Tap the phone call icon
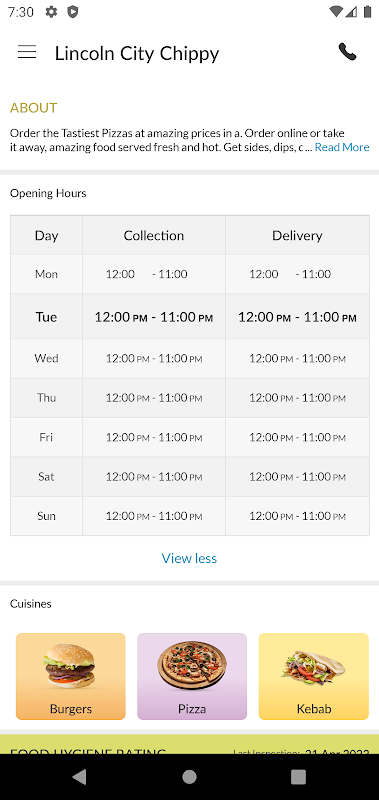Viewport: 379px width, 800px height. tap(347, 52)
